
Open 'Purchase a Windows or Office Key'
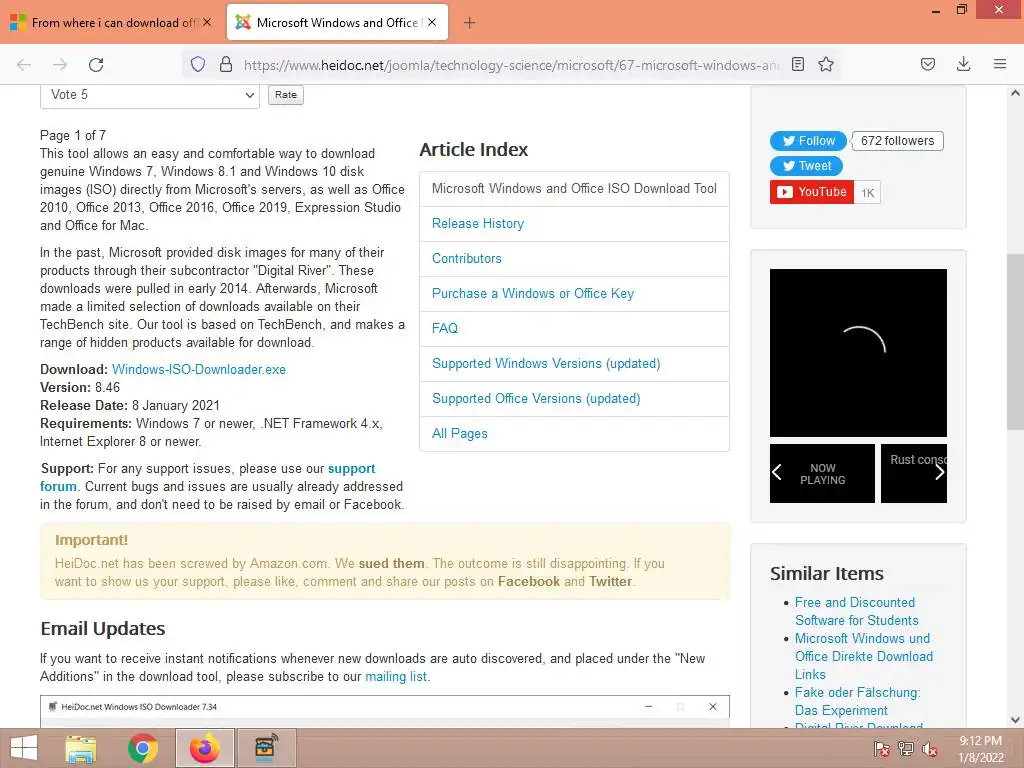(532, 294)
